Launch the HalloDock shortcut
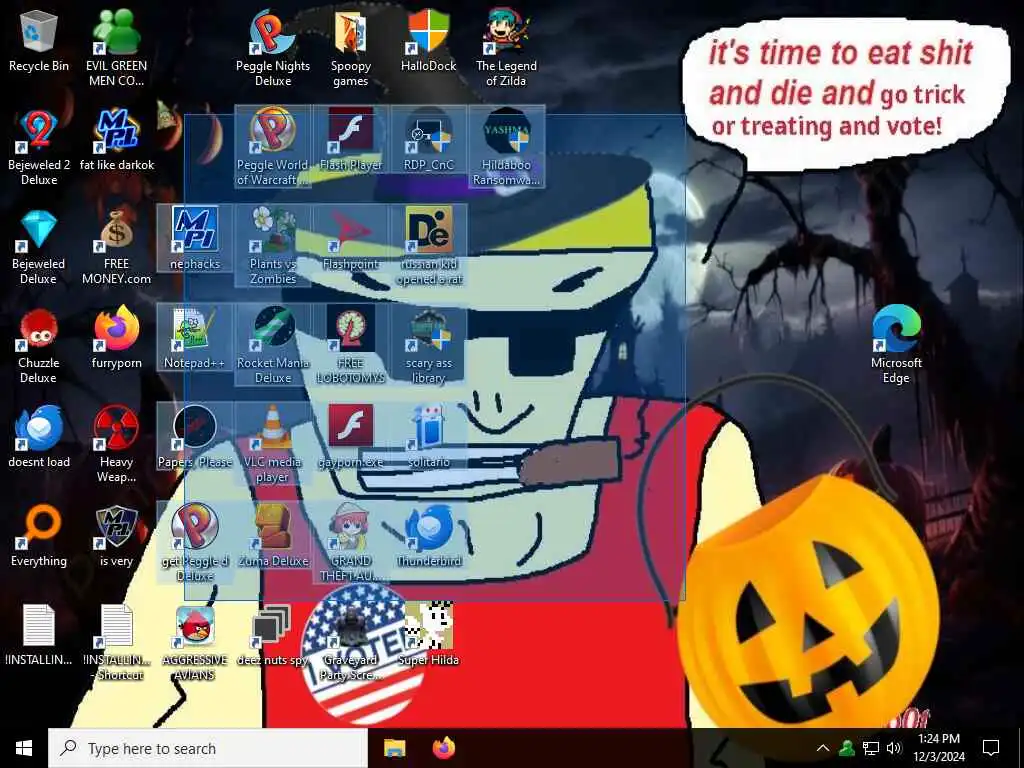Viewport: 1024px width, 768px height. (428, 42)
